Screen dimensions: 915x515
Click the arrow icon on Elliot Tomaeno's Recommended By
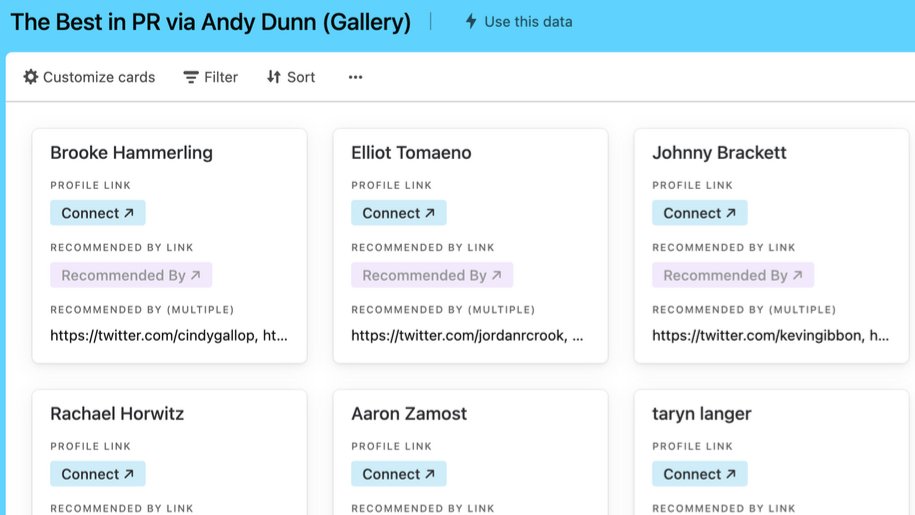[497, 275]
